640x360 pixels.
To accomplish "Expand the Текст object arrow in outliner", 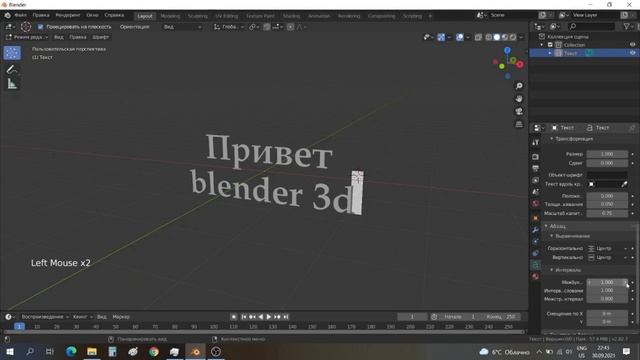I will (550, 53).
